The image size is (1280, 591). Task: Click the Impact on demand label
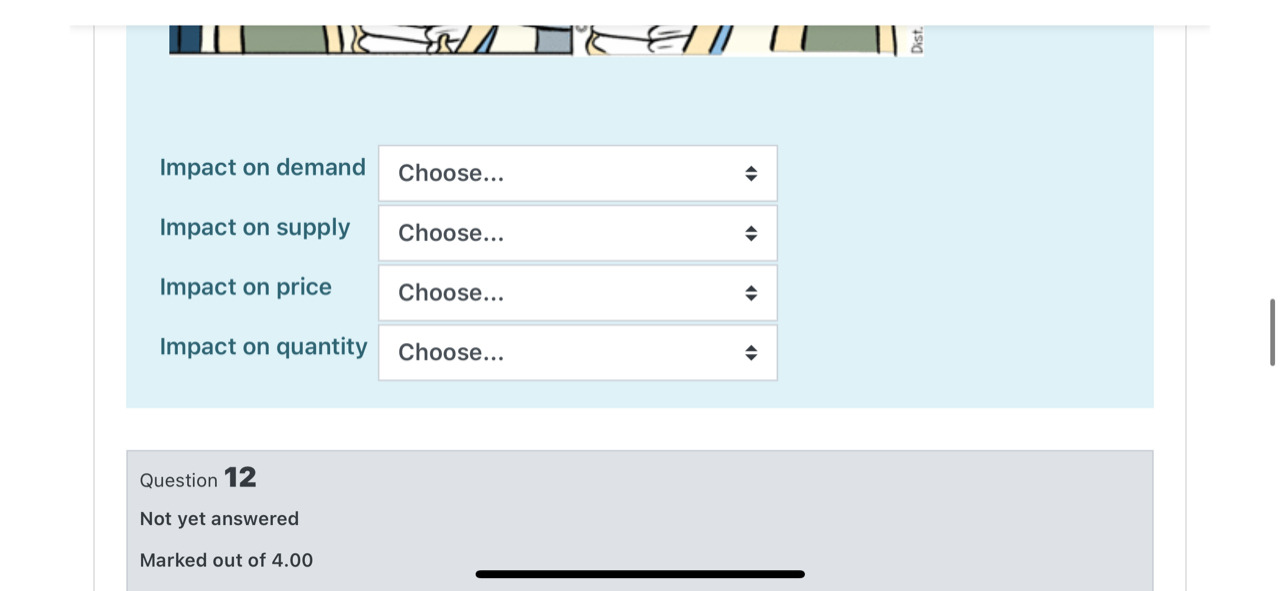[x=262, y=168]
